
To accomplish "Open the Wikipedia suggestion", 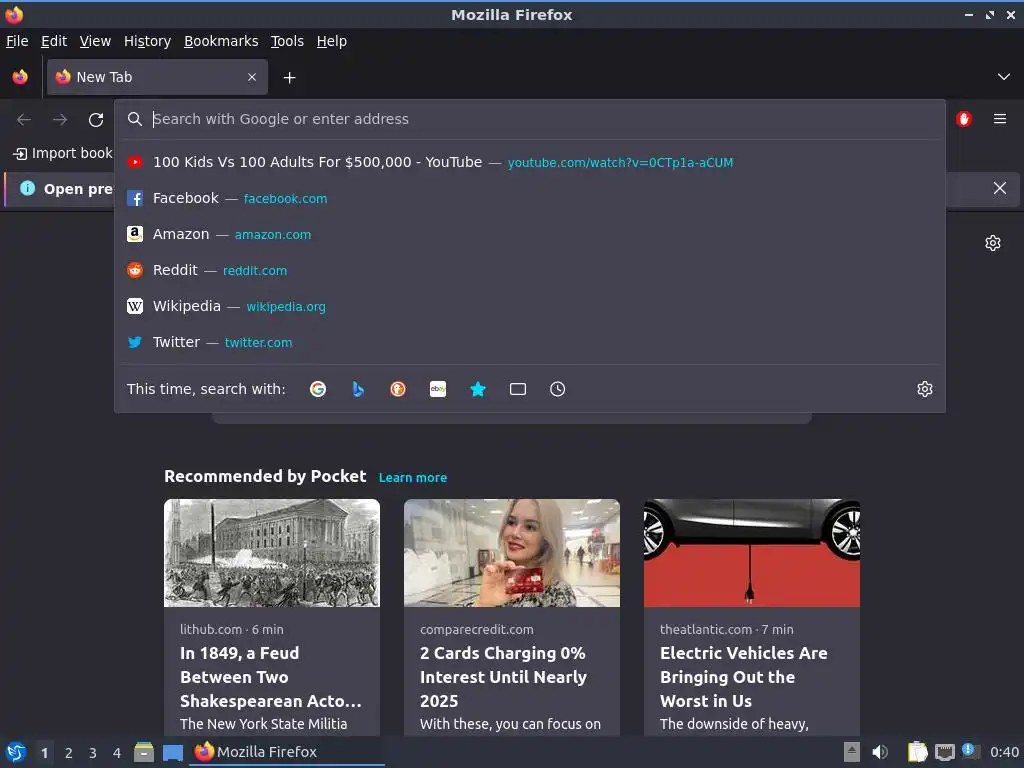I will (x=530, y=306).
